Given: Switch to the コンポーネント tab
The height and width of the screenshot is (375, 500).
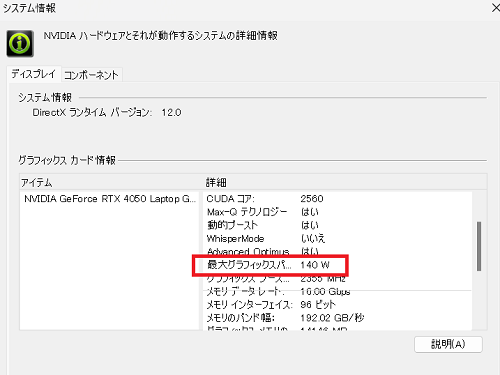Looking at the screenshot, I should (x=91, y=75).
